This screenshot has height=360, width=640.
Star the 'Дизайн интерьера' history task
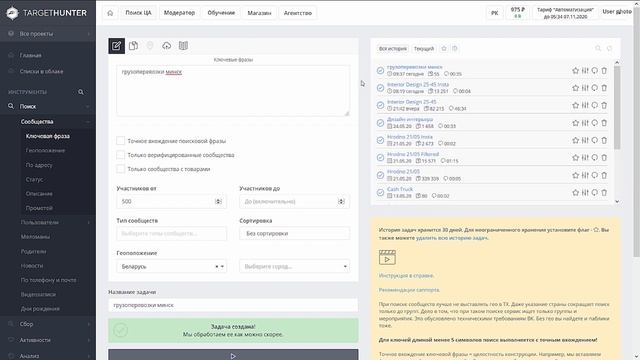point(576,123)
